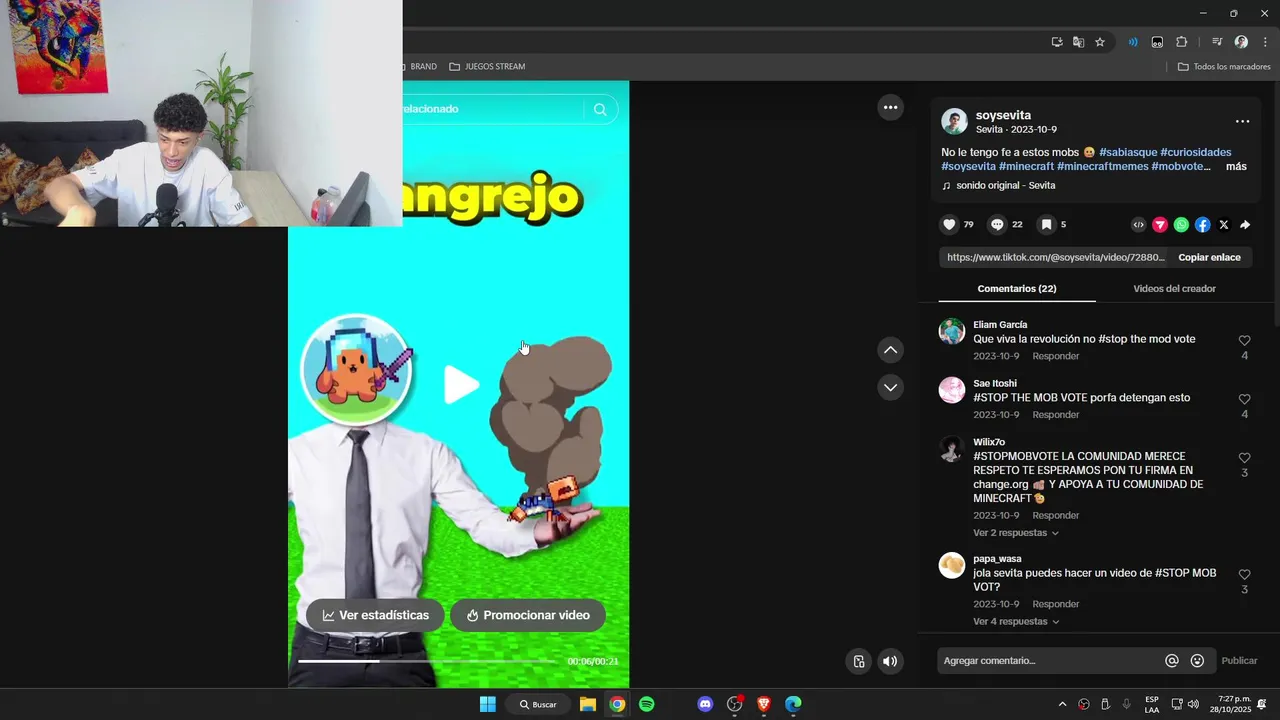Open the Chrome three-dot menu

1265,42
